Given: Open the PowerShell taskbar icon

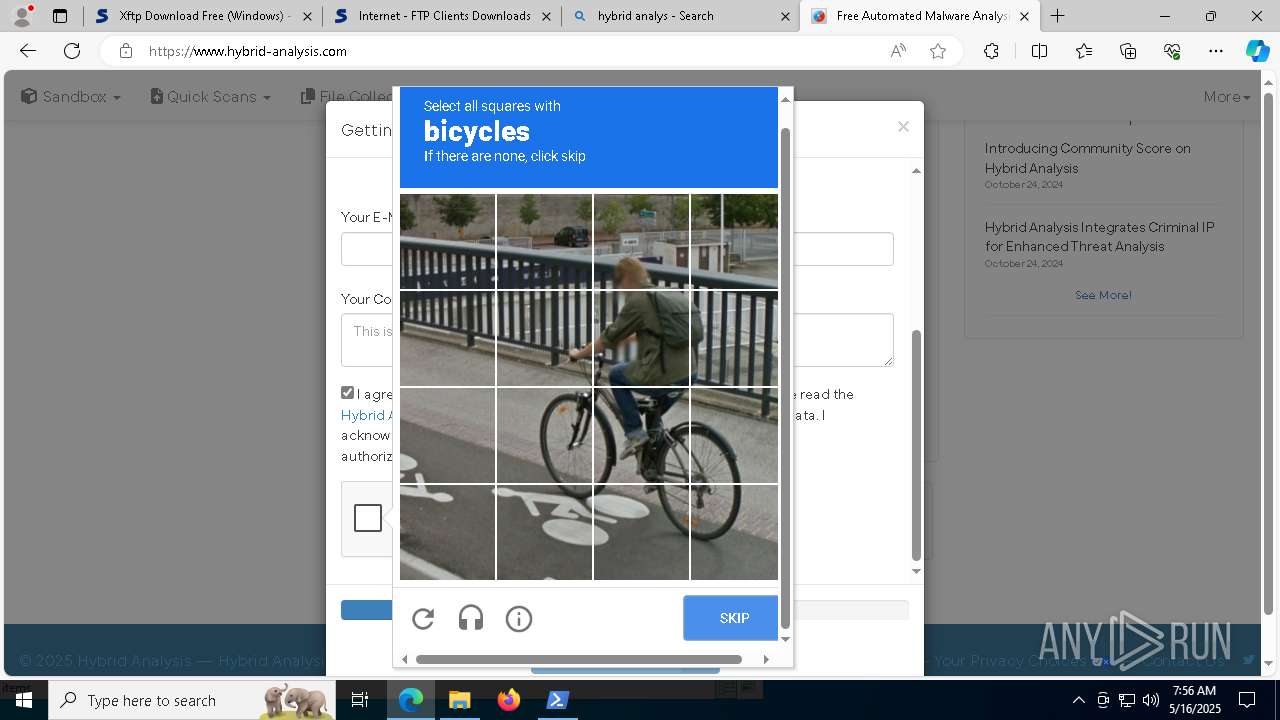Looking at the screenshot, I should click(558, 700).
